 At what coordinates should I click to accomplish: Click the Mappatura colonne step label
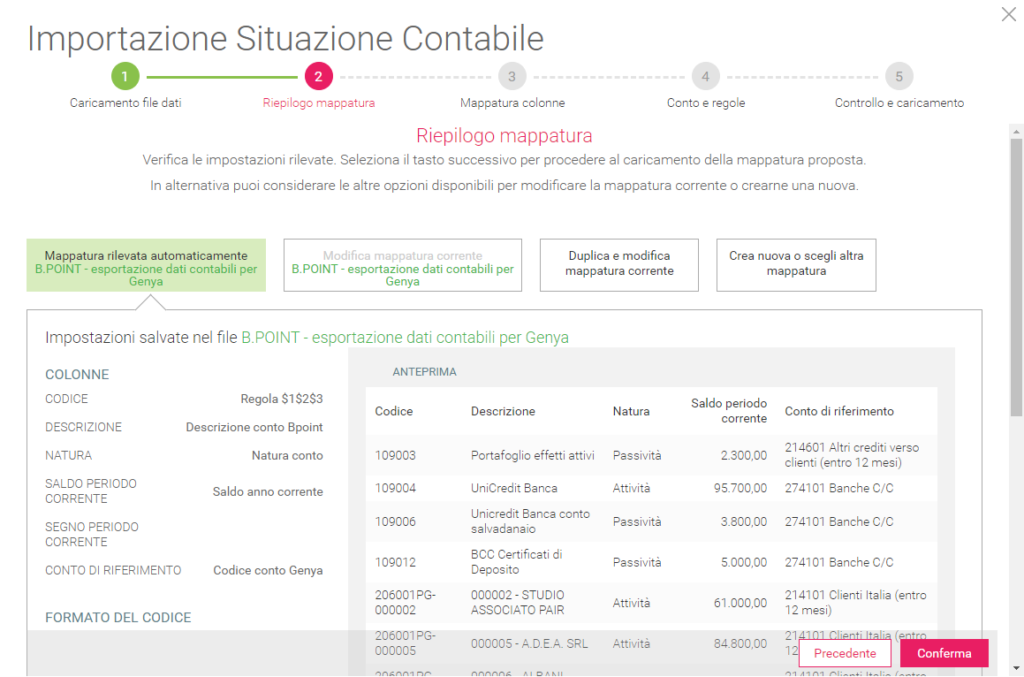point(513,103)
